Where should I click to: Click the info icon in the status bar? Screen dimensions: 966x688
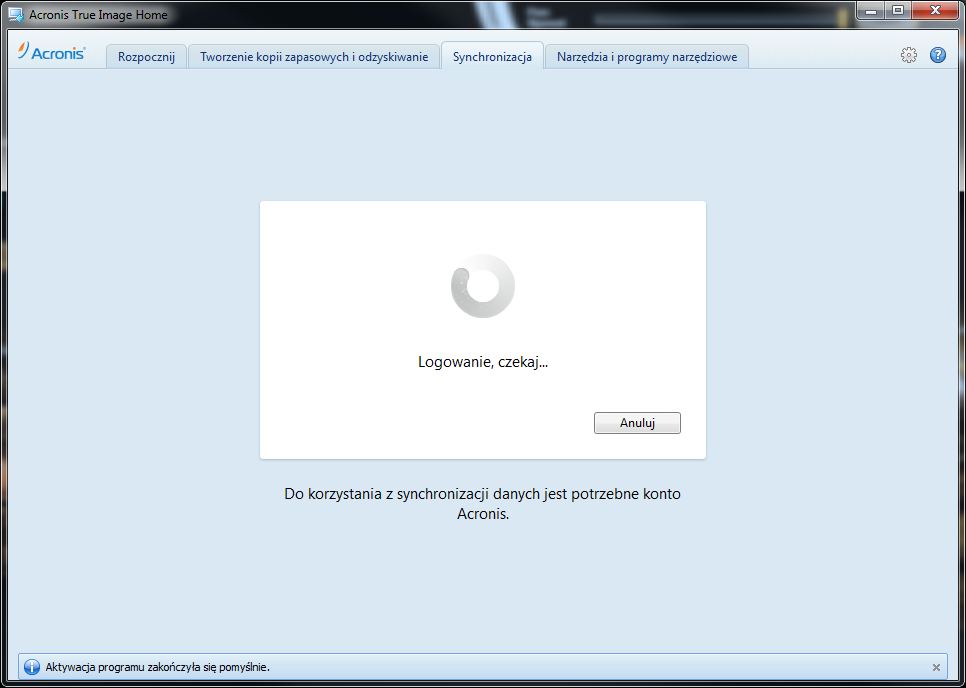(31, 666)
